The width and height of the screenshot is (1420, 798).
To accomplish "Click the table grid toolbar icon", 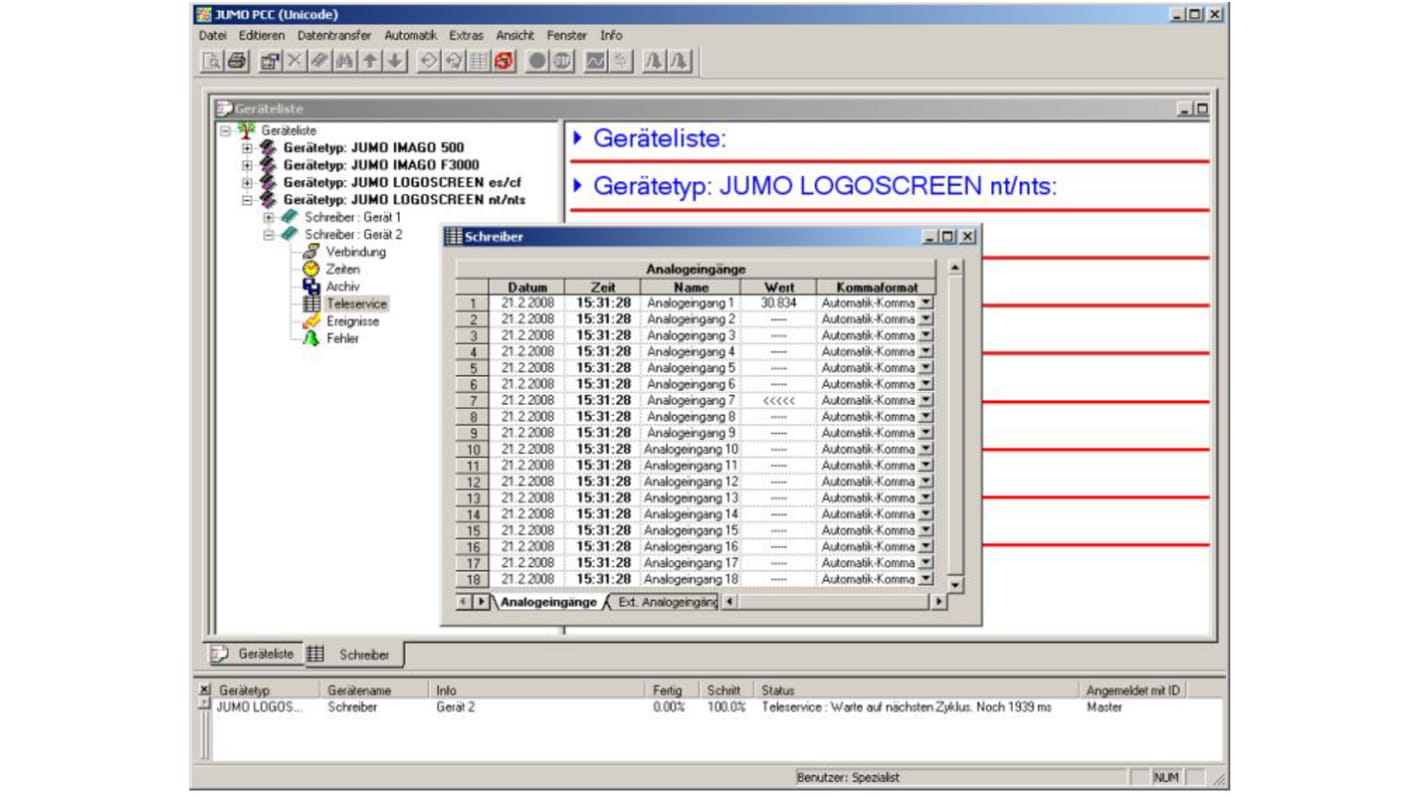I will coord(479,61).
